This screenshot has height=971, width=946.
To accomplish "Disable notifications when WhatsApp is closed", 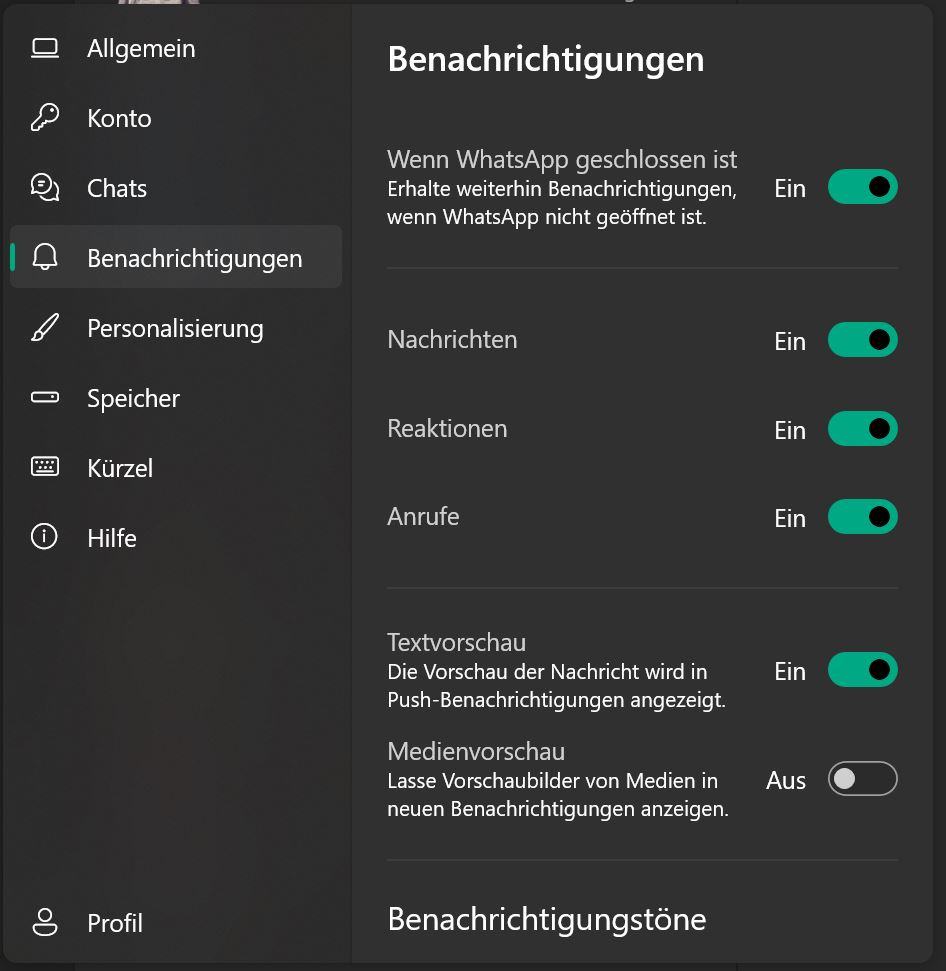I will click(x=862, y=187).
